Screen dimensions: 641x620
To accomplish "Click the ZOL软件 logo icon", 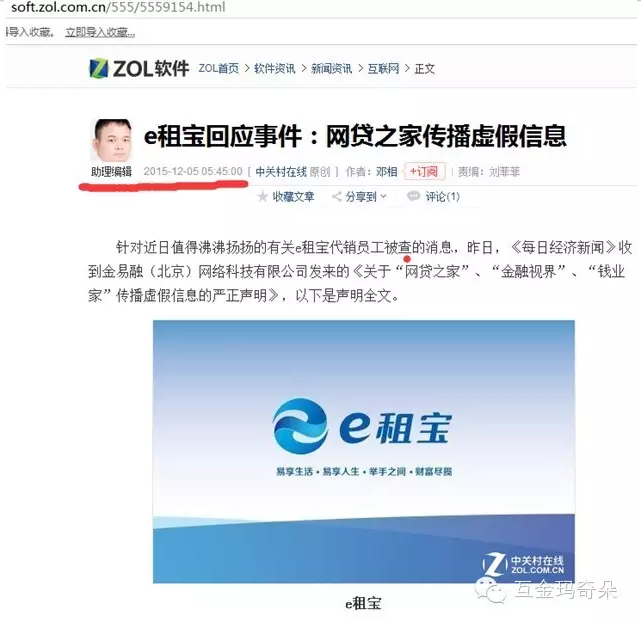I will coord(99,68).
